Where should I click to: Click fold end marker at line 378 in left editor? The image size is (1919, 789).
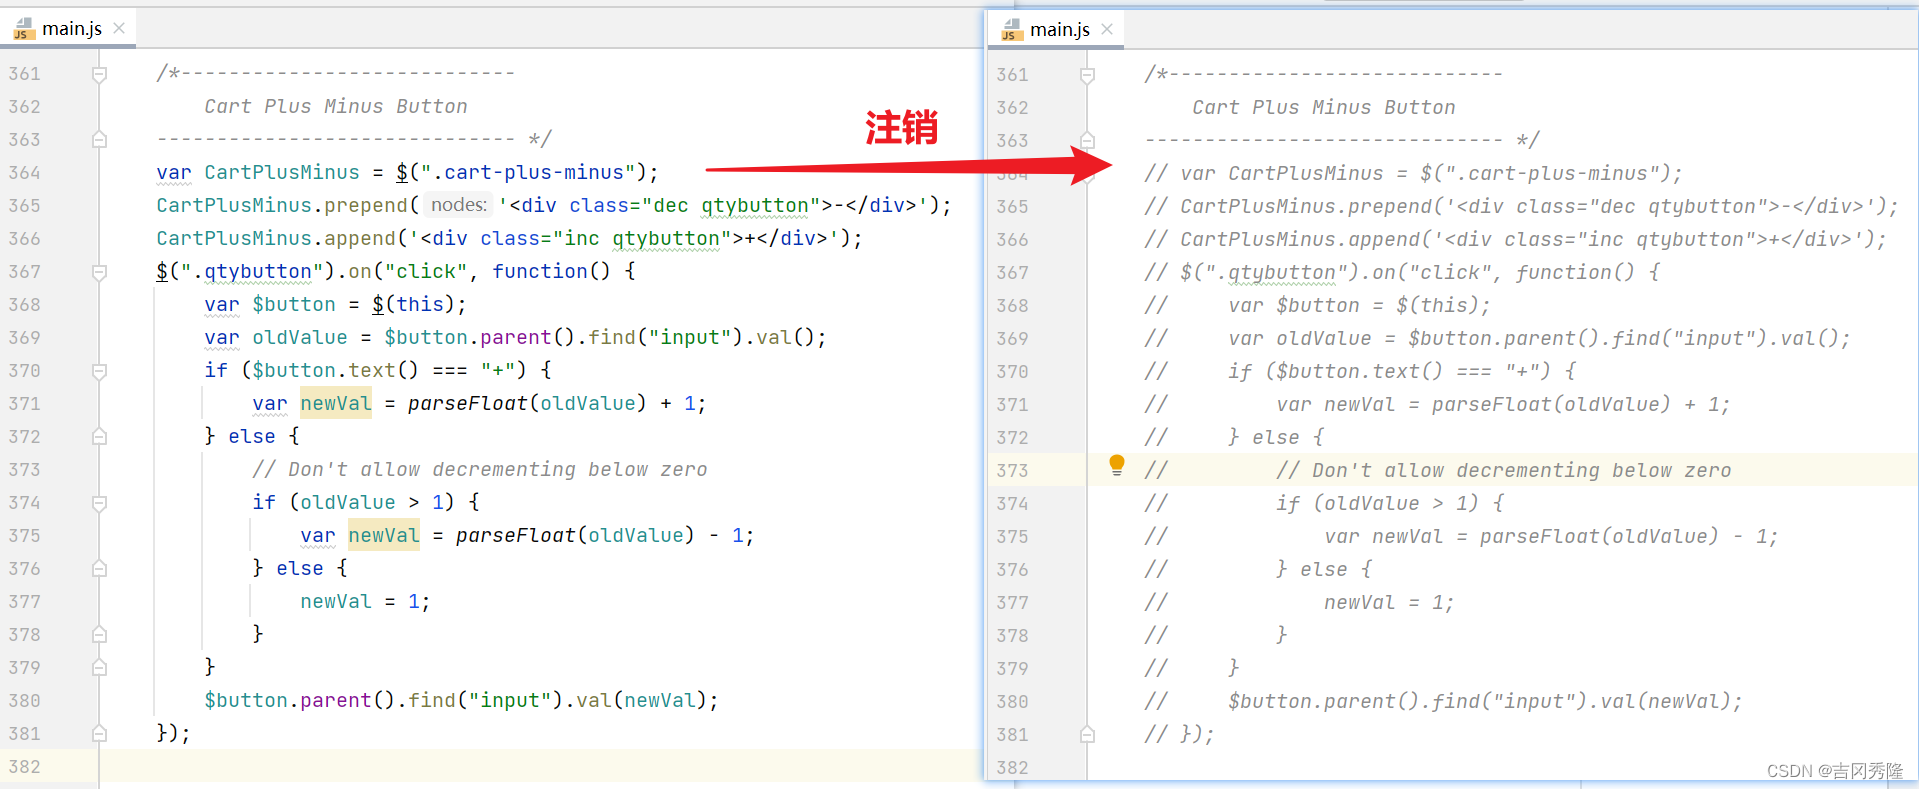click(x=99, y=635)
